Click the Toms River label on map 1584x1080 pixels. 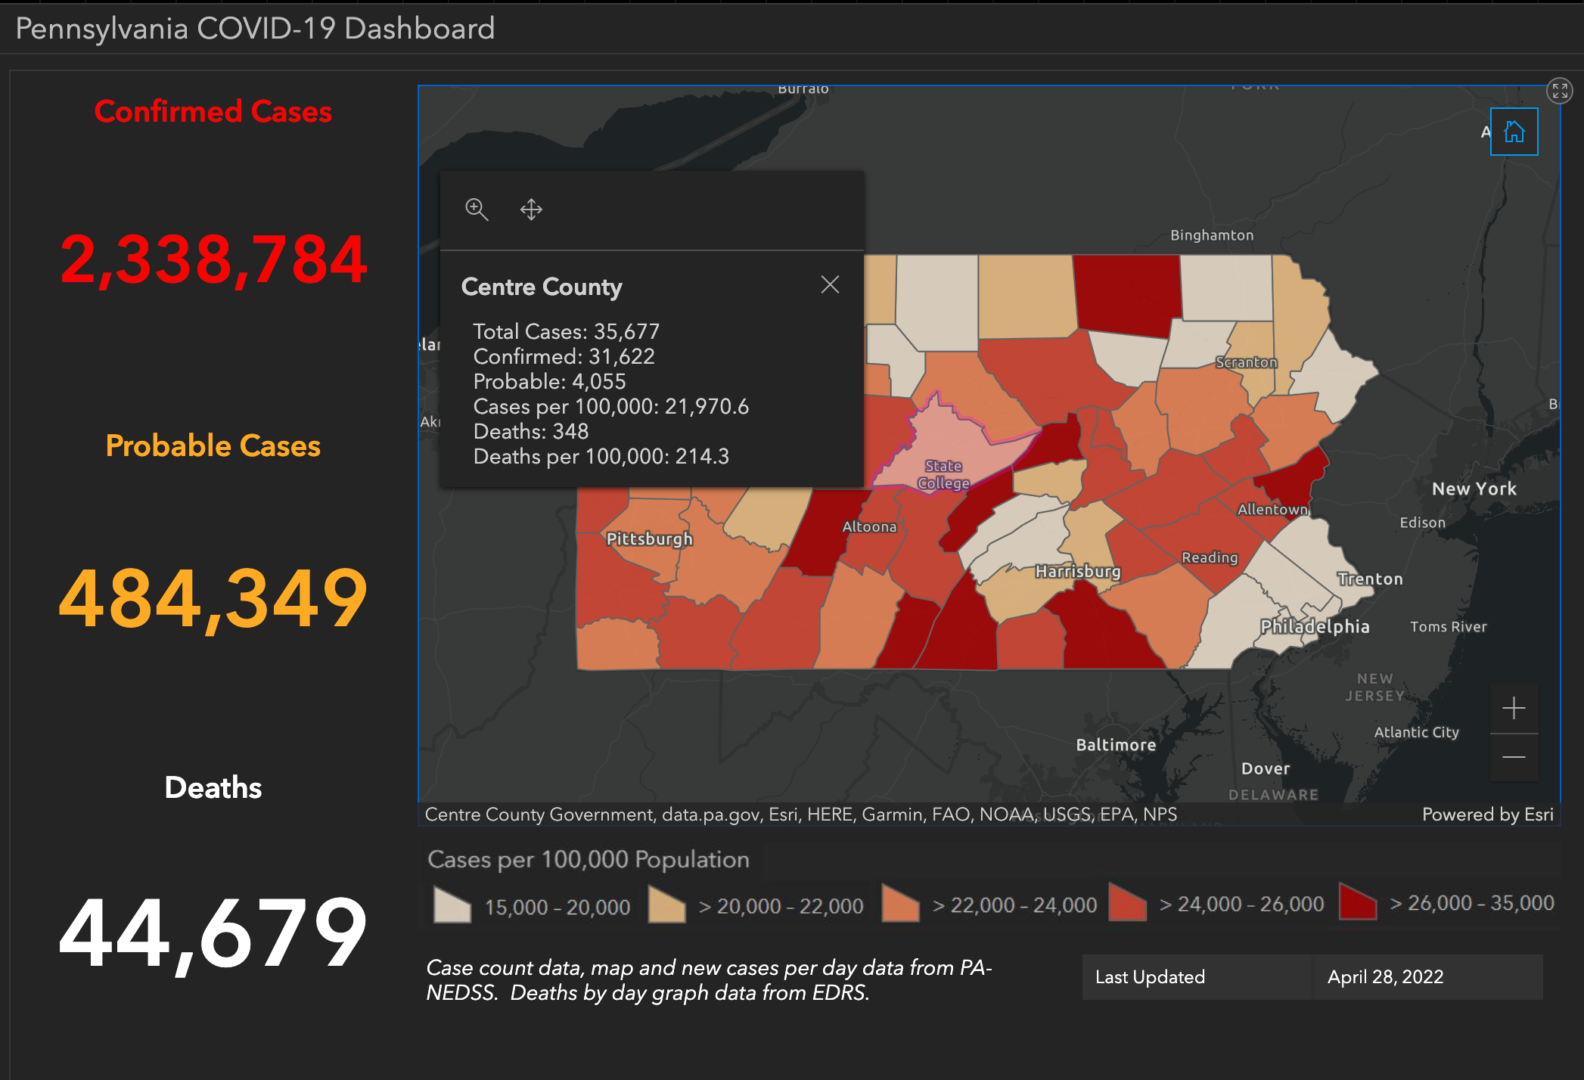tap(1448, 627)
